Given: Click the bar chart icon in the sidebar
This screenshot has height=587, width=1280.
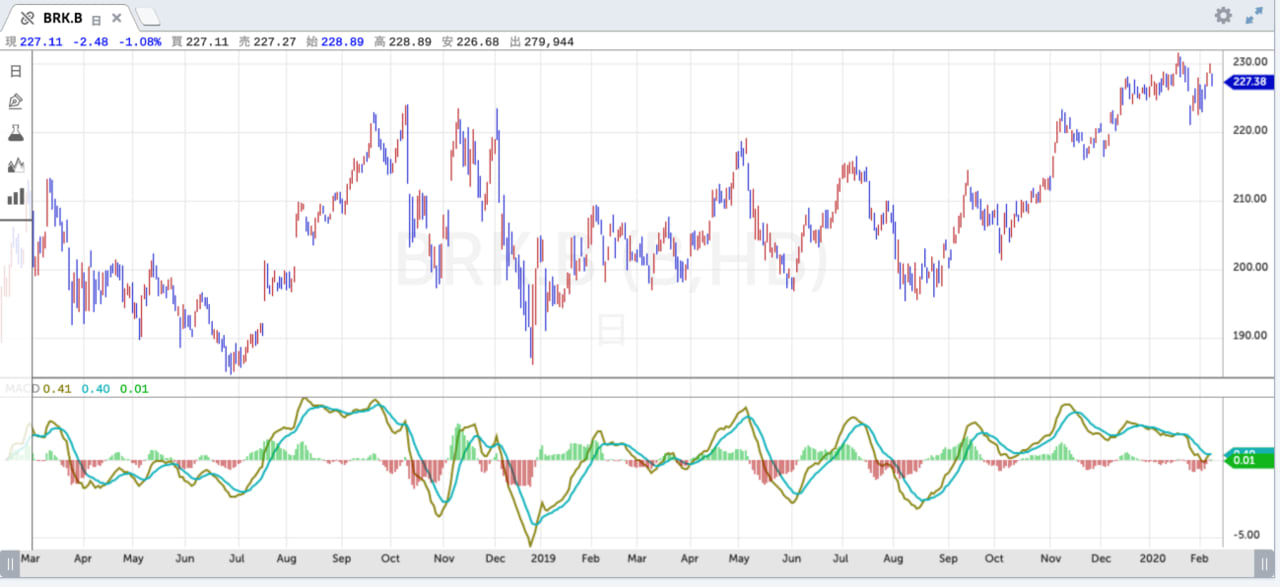Looking at the screenshot, I should [x=15, y=196].
